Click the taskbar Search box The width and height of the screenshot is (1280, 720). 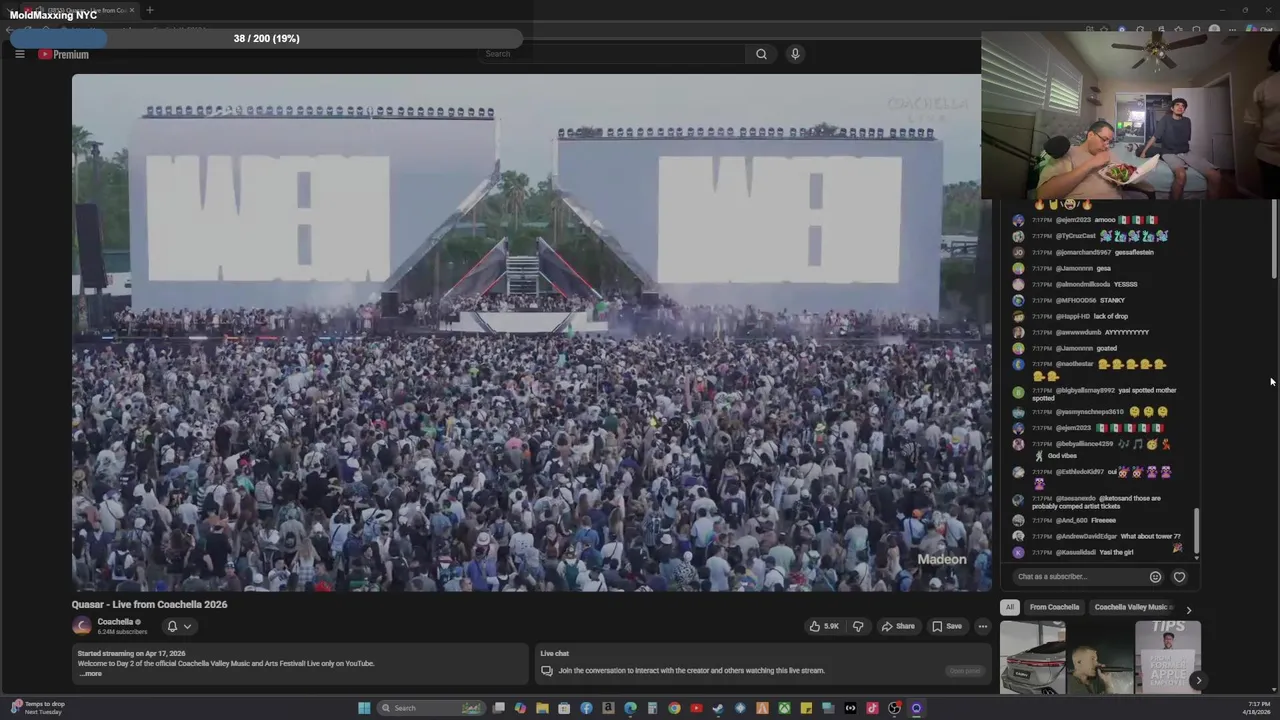click(431, 708)
